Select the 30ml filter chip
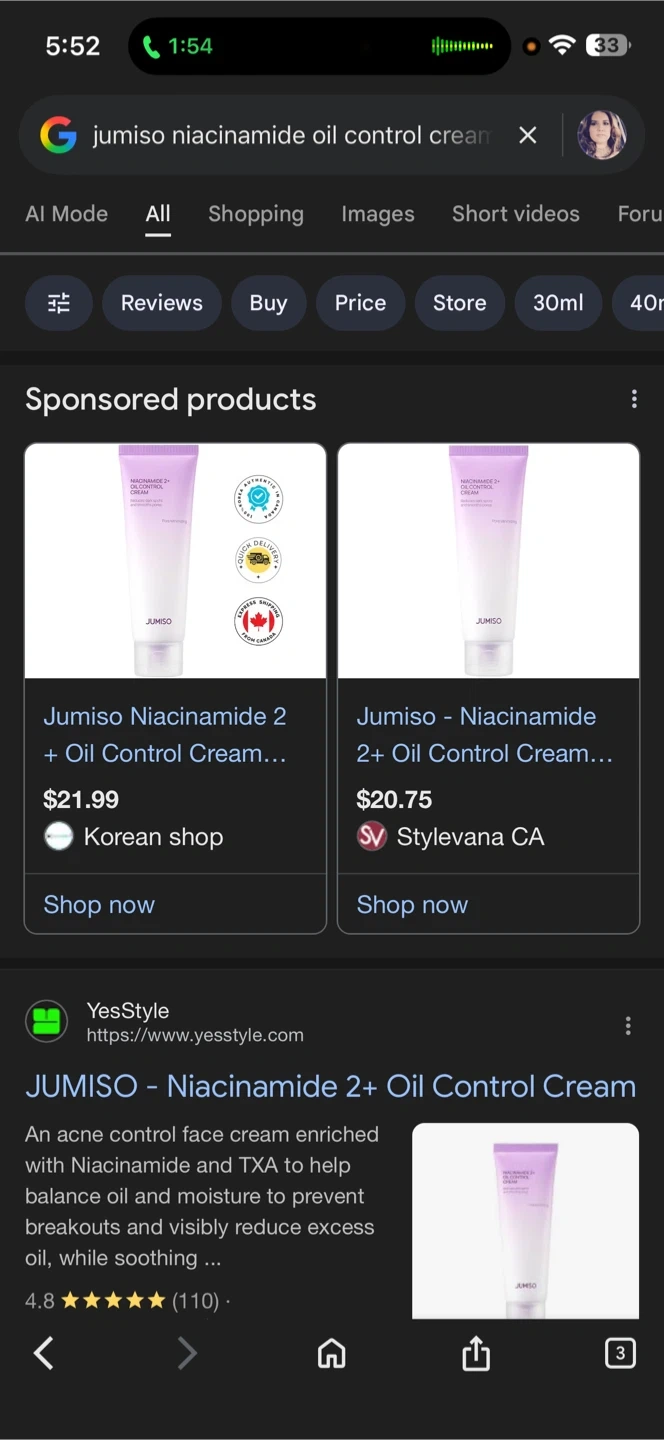 [x=558, y=303]
